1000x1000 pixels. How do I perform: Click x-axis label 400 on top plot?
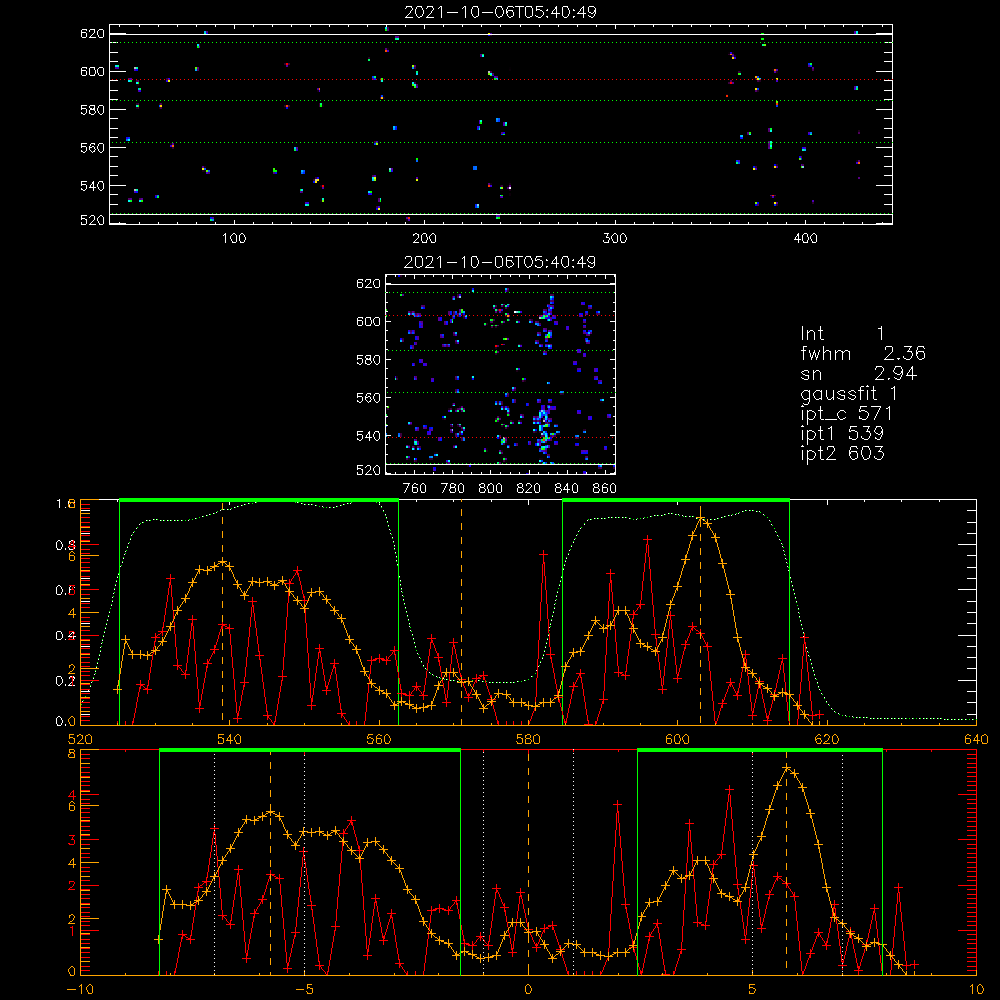805,239
